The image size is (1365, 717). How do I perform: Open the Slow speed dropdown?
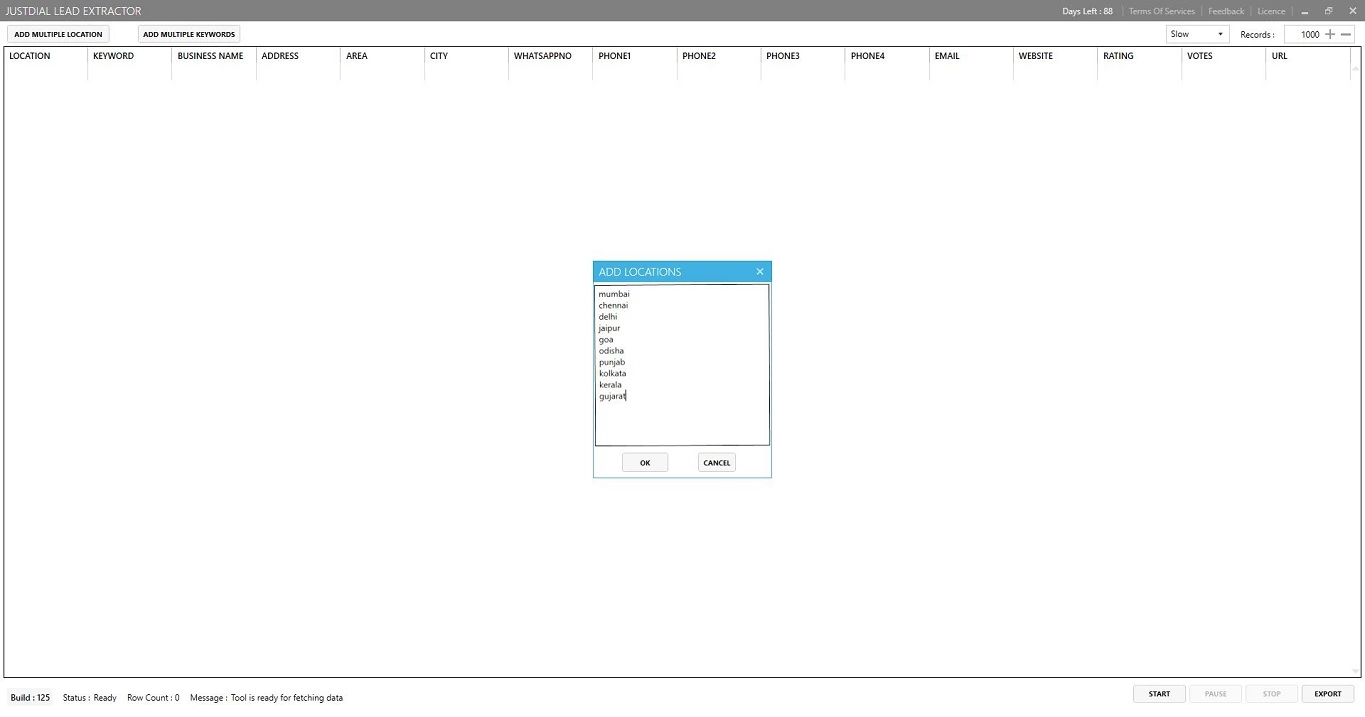tap(1197, 34)
